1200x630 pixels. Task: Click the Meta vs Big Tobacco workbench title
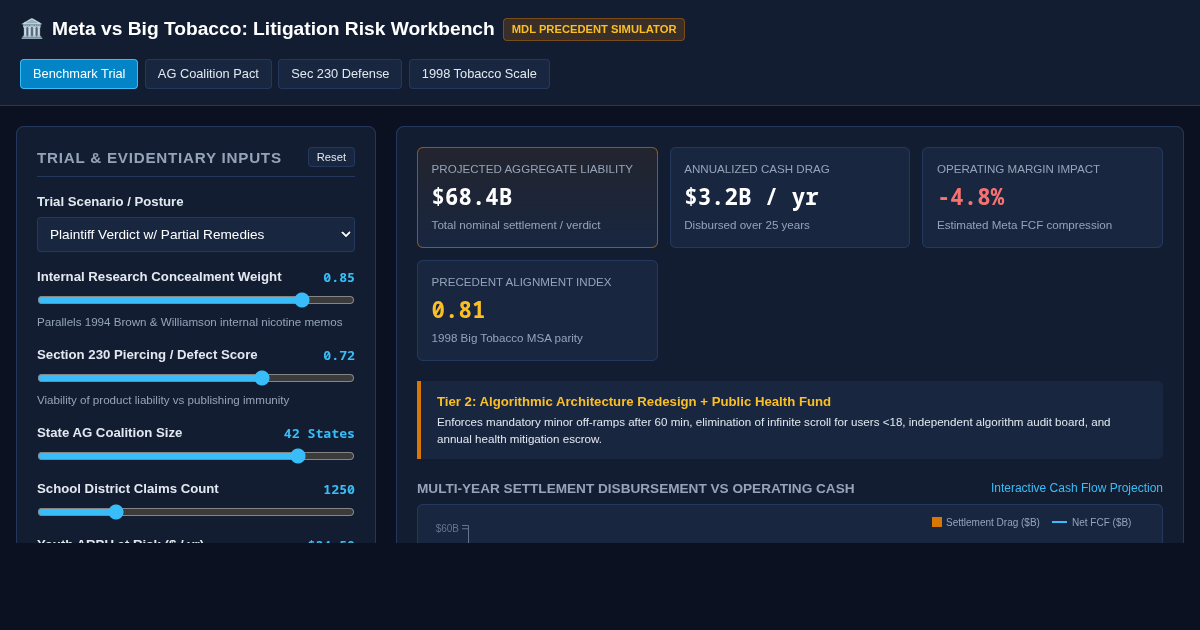[273, 29]
